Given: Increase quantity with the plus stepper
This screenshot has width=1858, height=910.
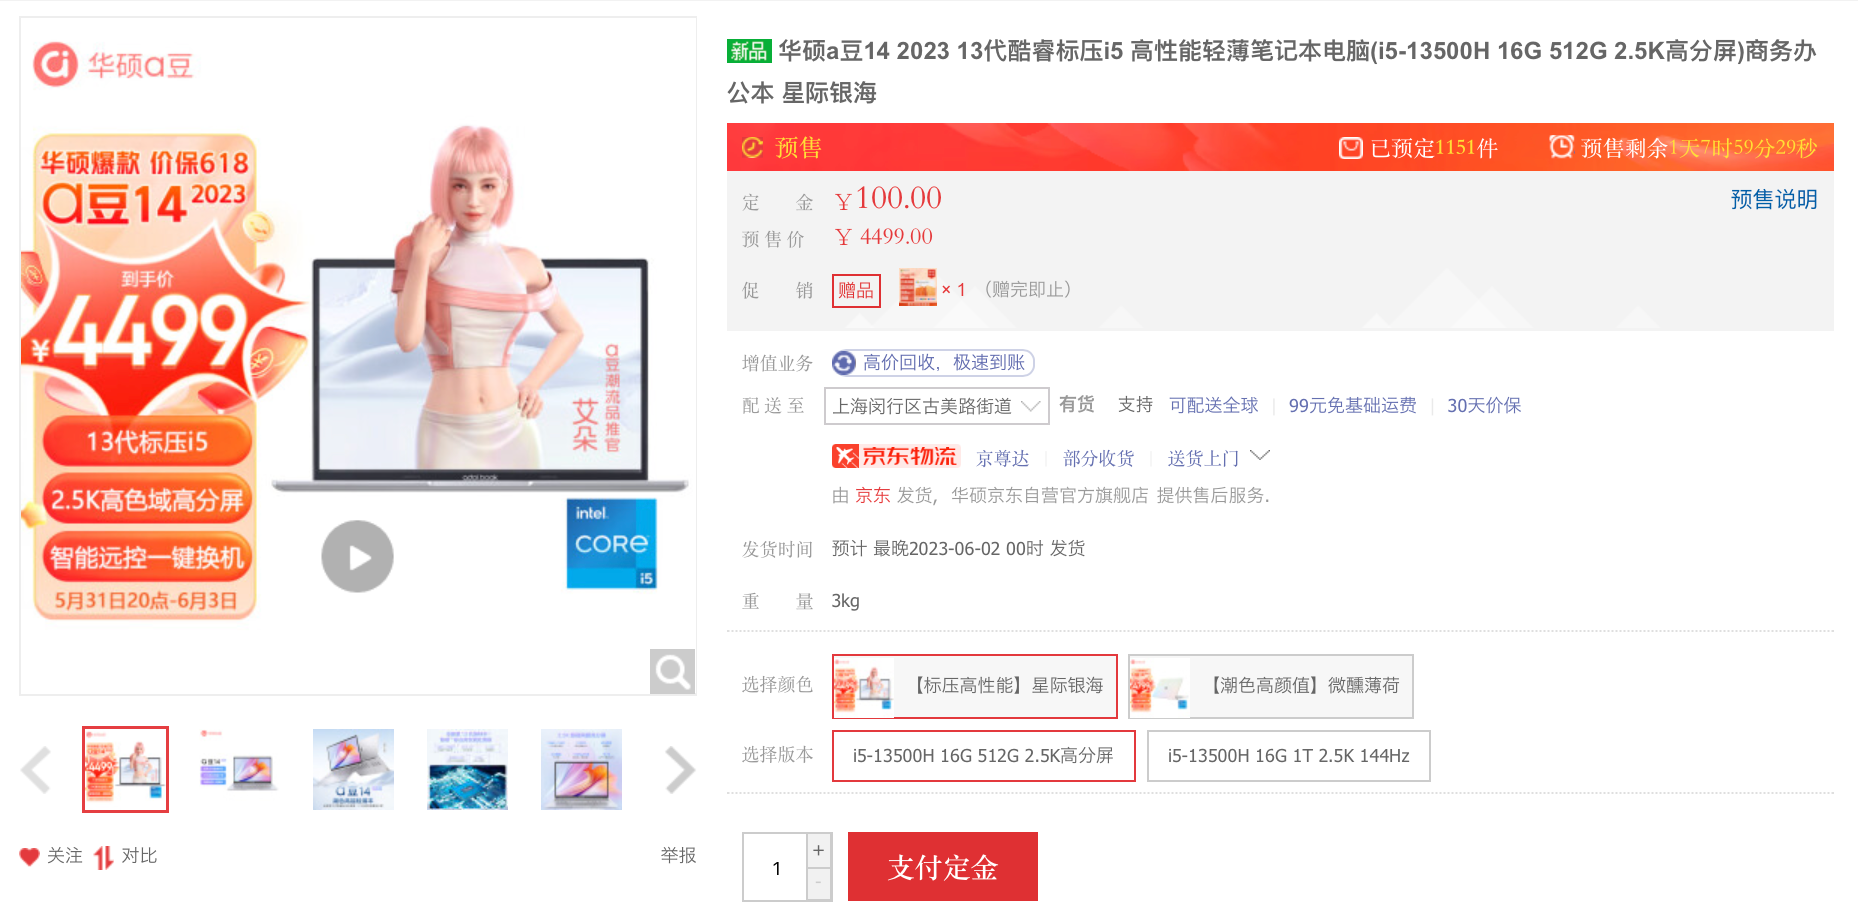Looking at the screenshot, I should (x=819, y=850).
